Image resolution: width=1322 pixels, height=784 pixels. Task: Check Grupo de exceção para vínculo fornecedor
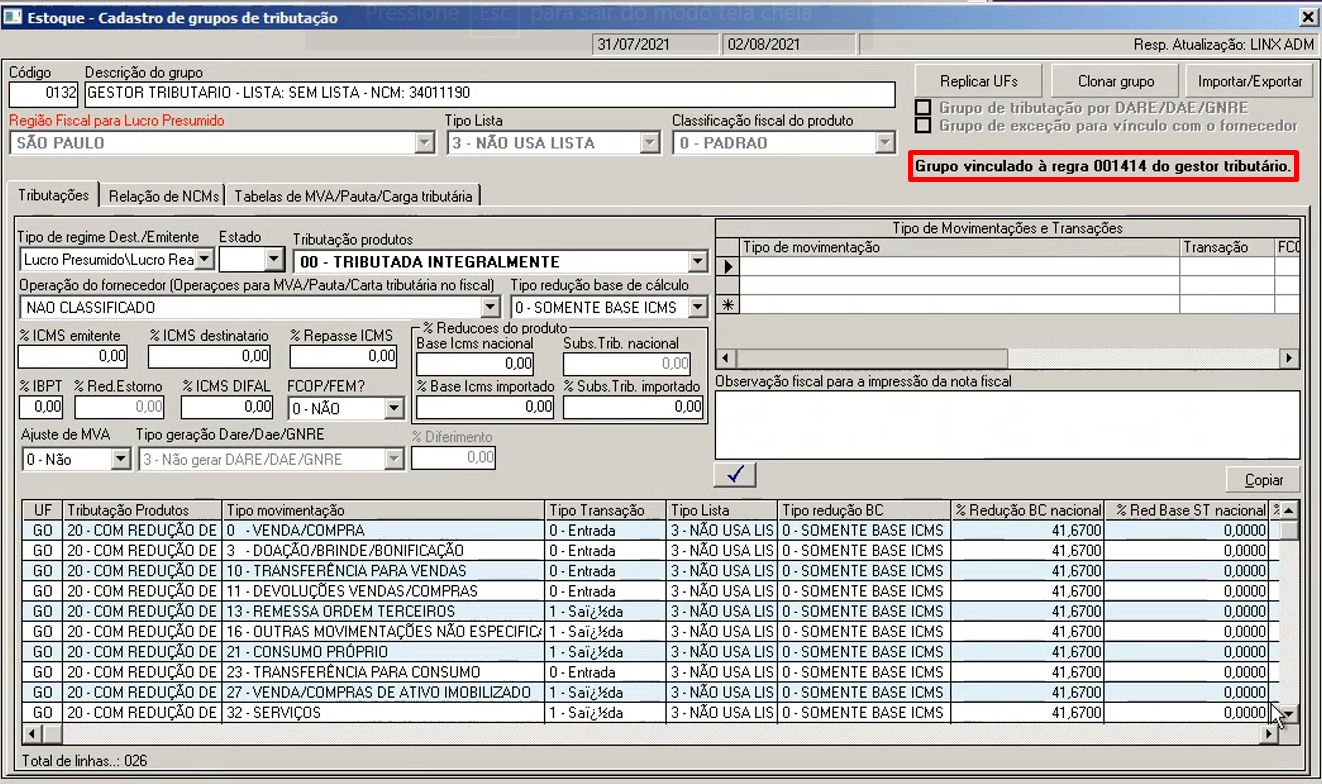coord(922,126)
